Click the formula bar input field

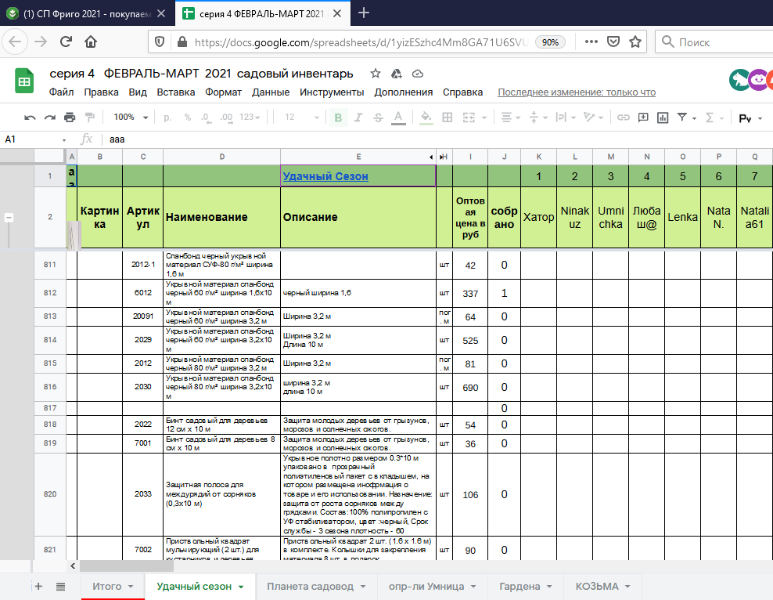(x=400, y=139)
